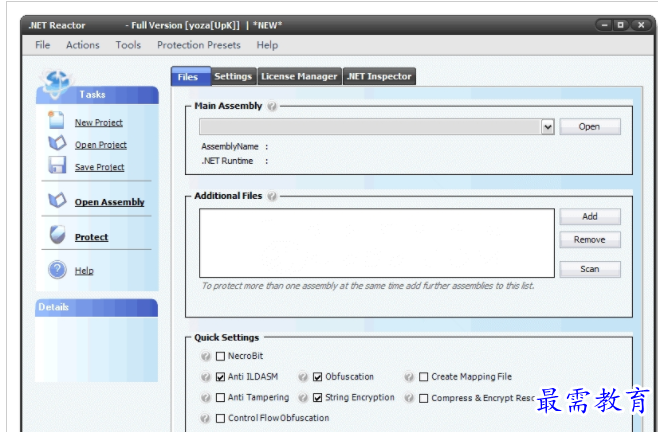This screenshot has width=658, height=432.
Task: Click the Scan button
Action: pyautogui.click(x=590, y=269)
